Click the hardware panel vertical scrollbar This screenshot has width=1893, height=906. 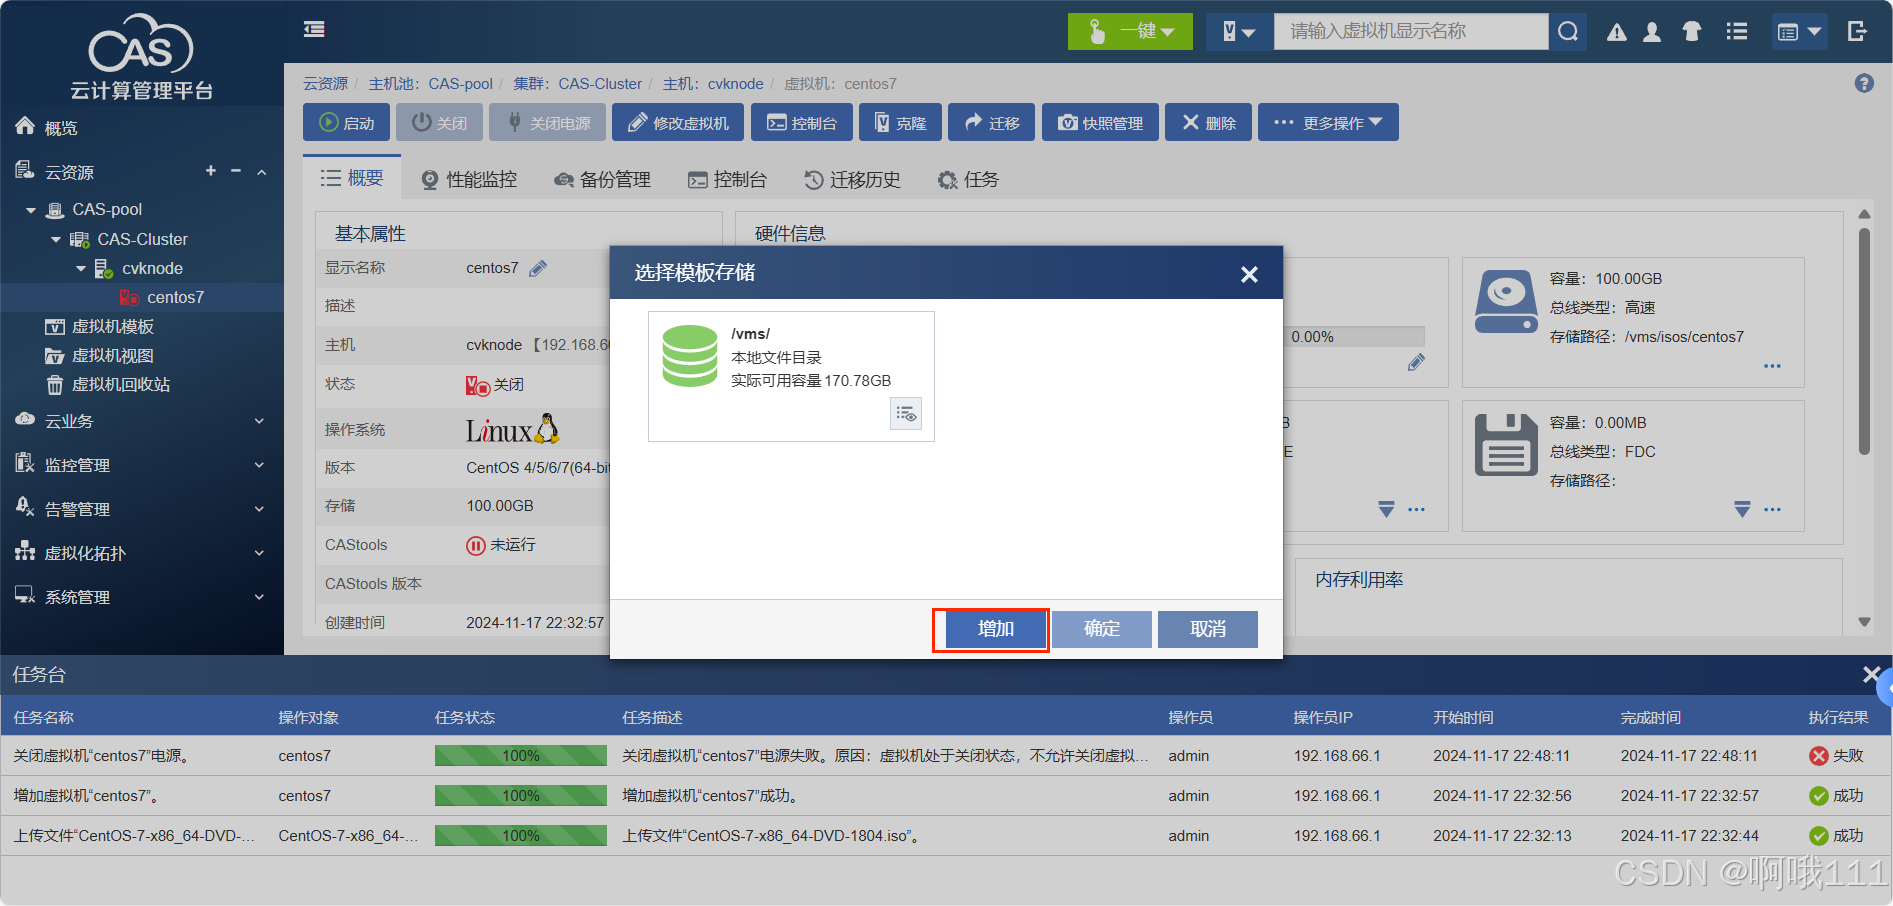click(x=1864, y=340)
